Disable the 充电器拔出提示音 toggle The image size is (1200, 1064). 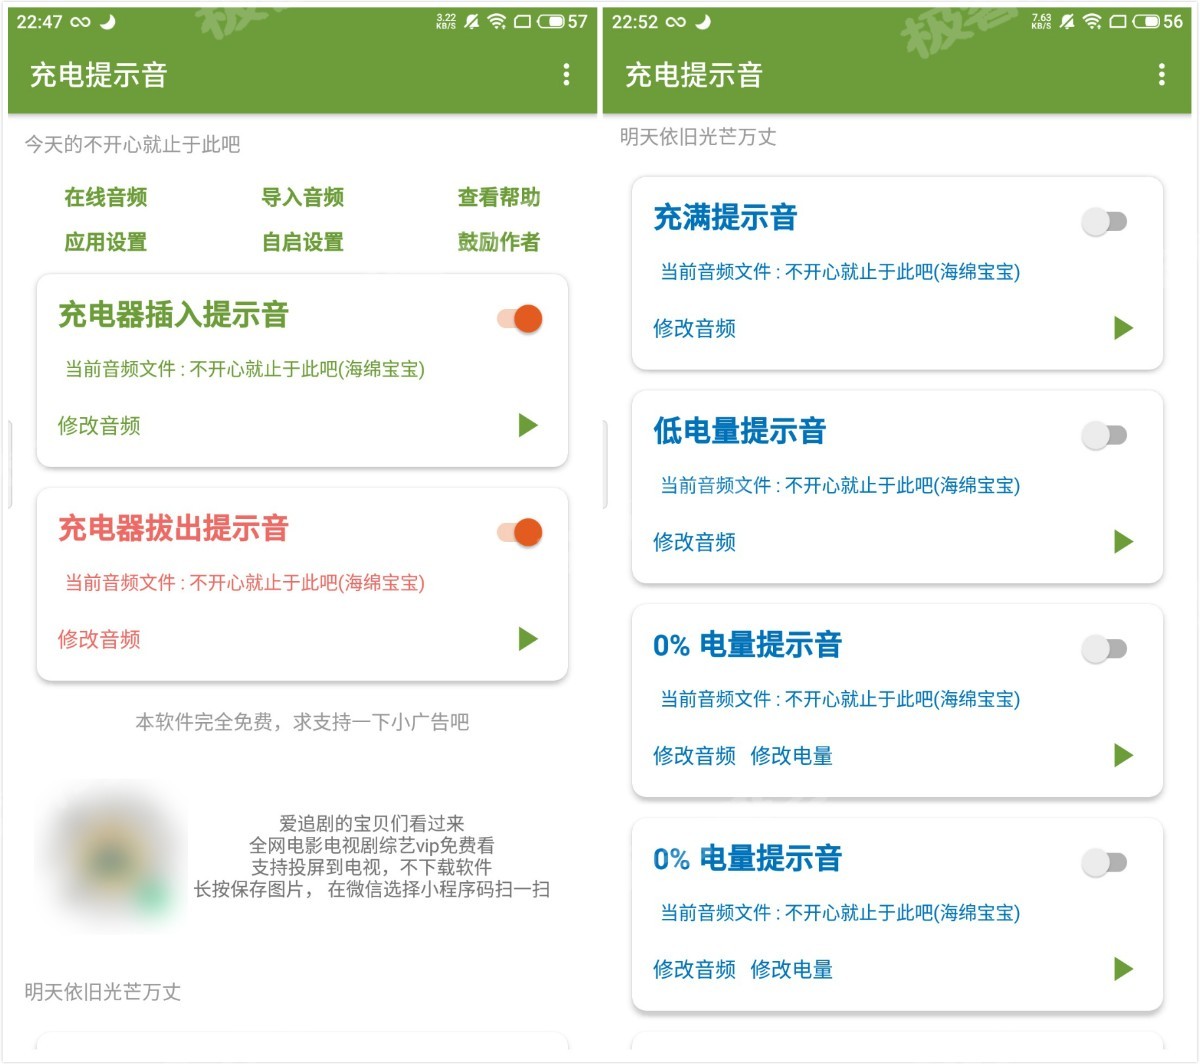point(520,532)
